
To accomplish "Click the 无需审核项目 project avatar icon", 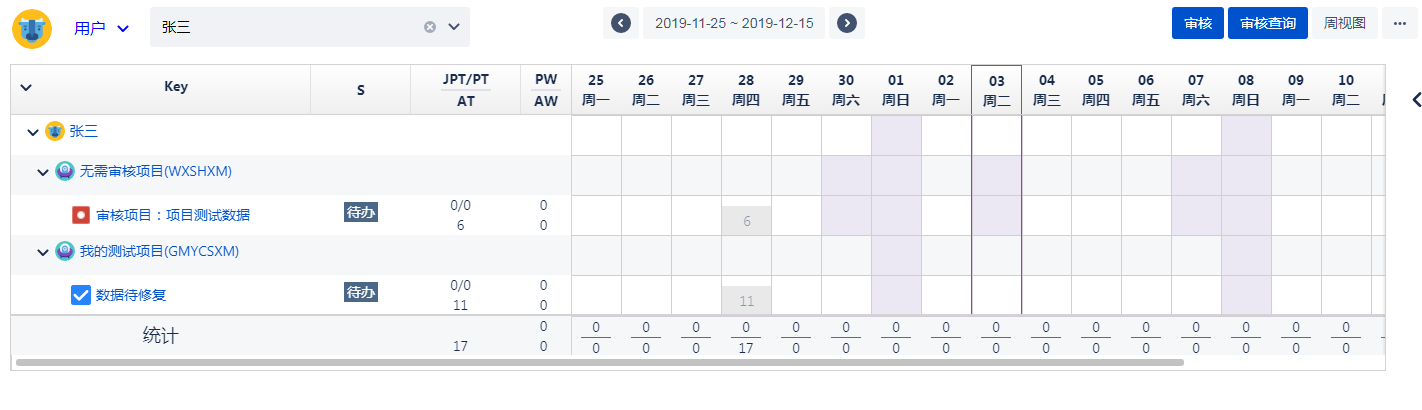I will point(65,171).
